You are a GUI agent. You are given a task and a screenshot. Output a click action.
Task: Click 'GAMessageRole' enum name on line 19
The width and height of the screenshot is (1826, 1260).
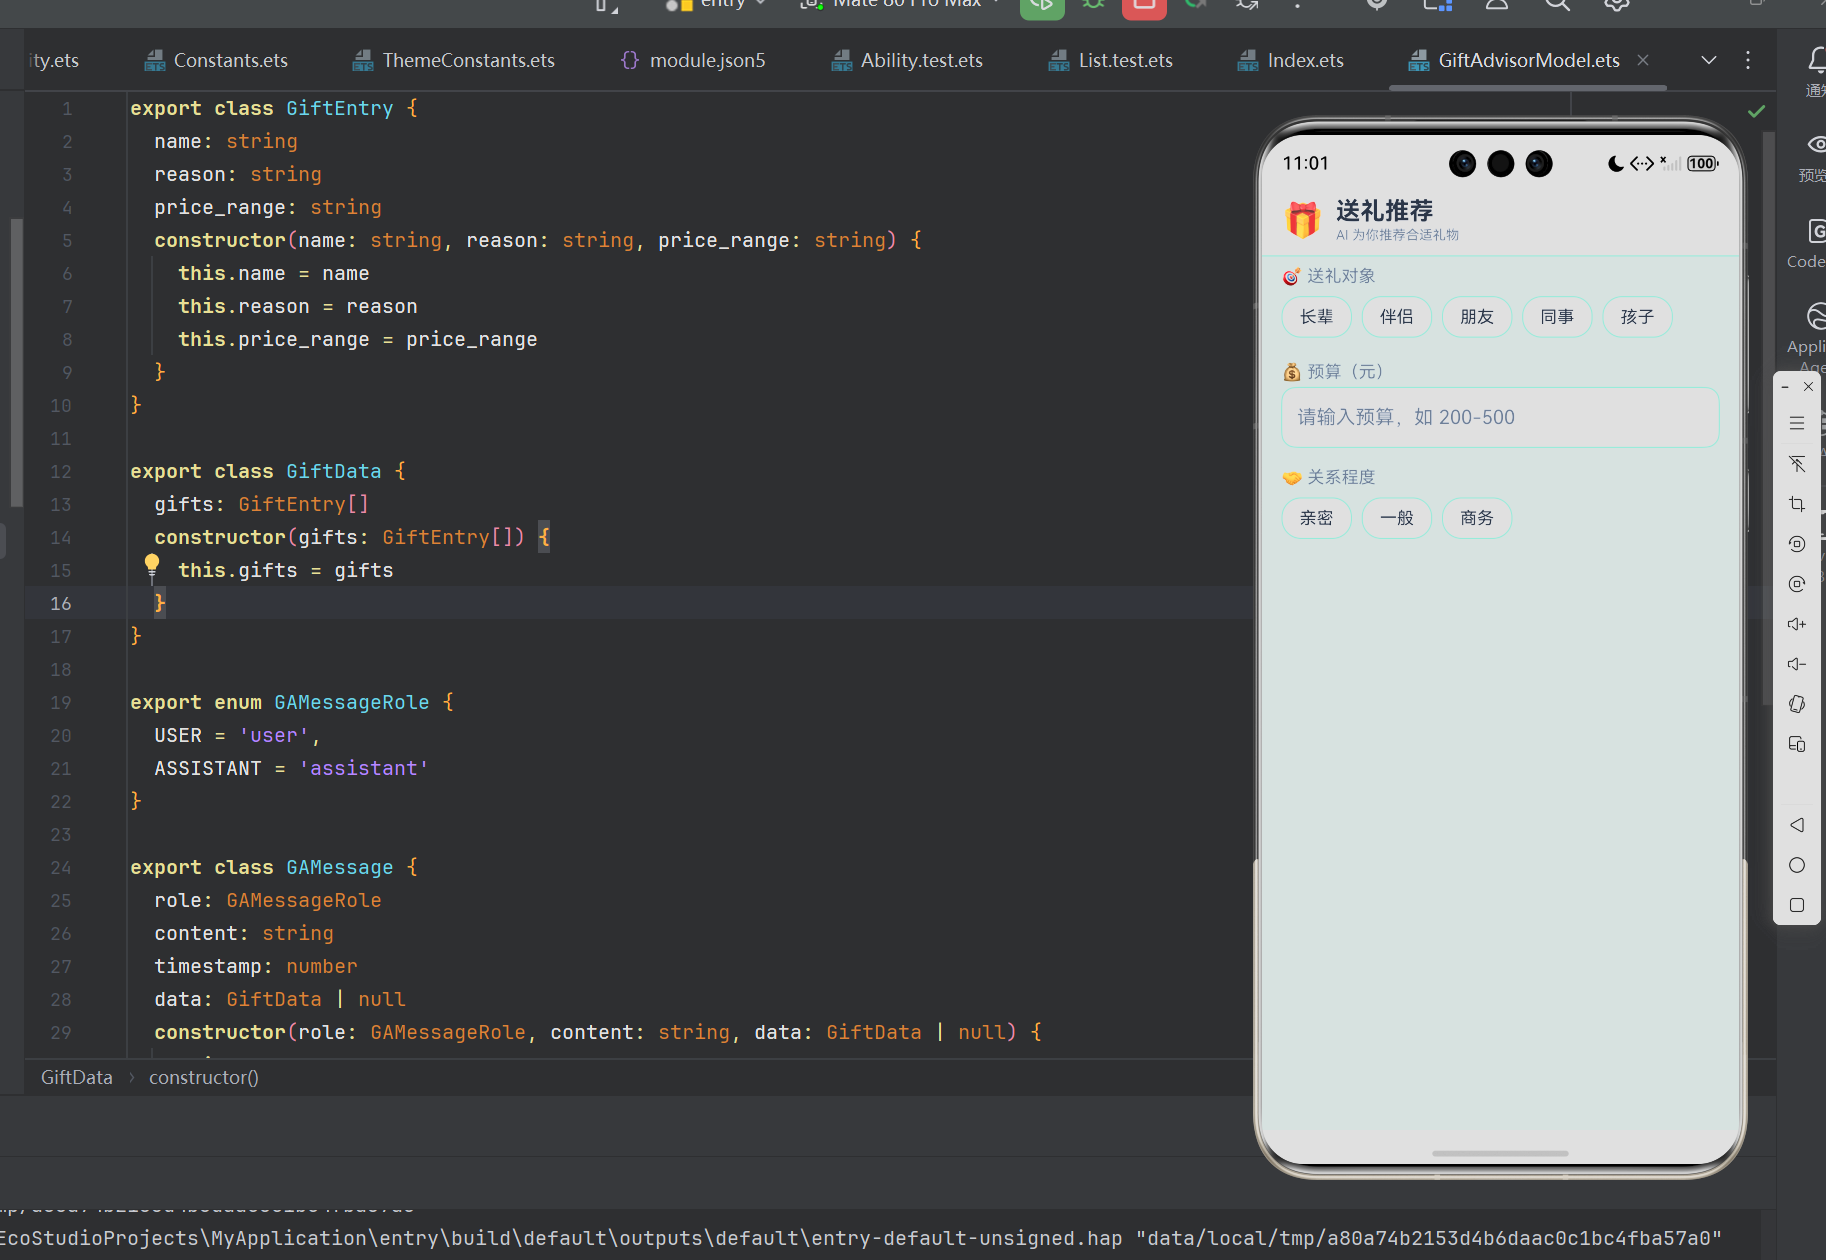coord(352,702)
